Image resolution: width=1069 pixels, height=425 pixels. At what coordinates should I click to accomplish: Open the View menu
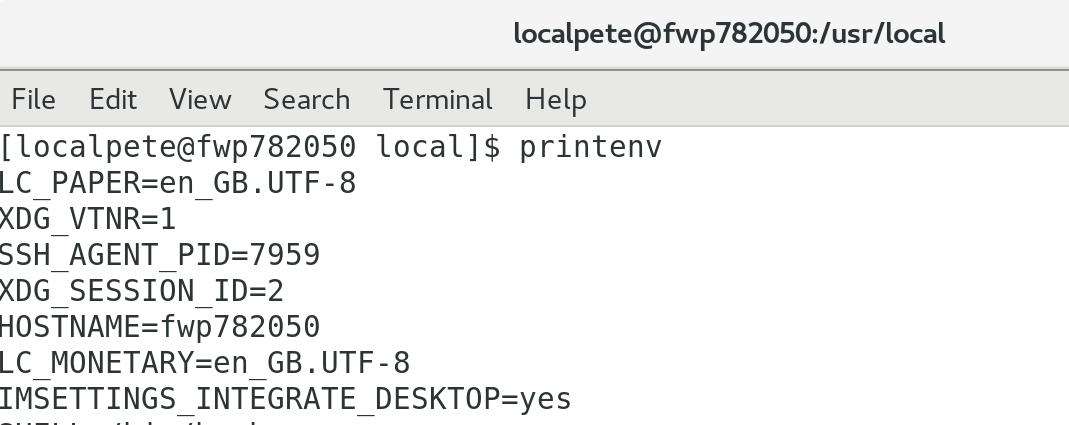[x=200, y=100]
